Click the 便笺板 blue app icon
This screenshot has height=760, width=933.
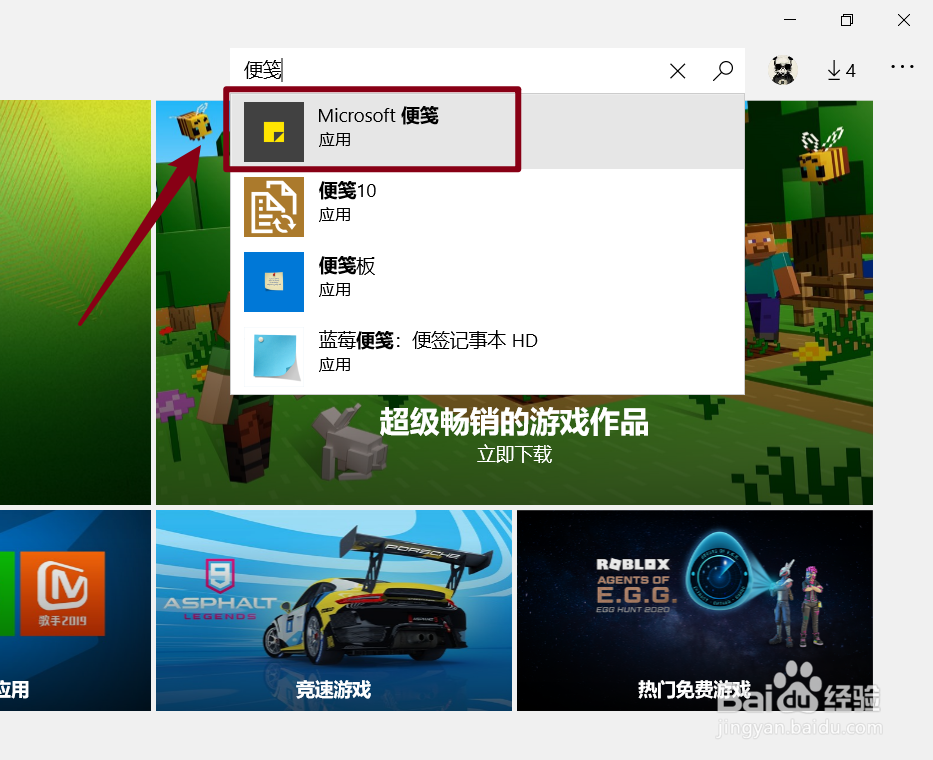click(274, 282)
